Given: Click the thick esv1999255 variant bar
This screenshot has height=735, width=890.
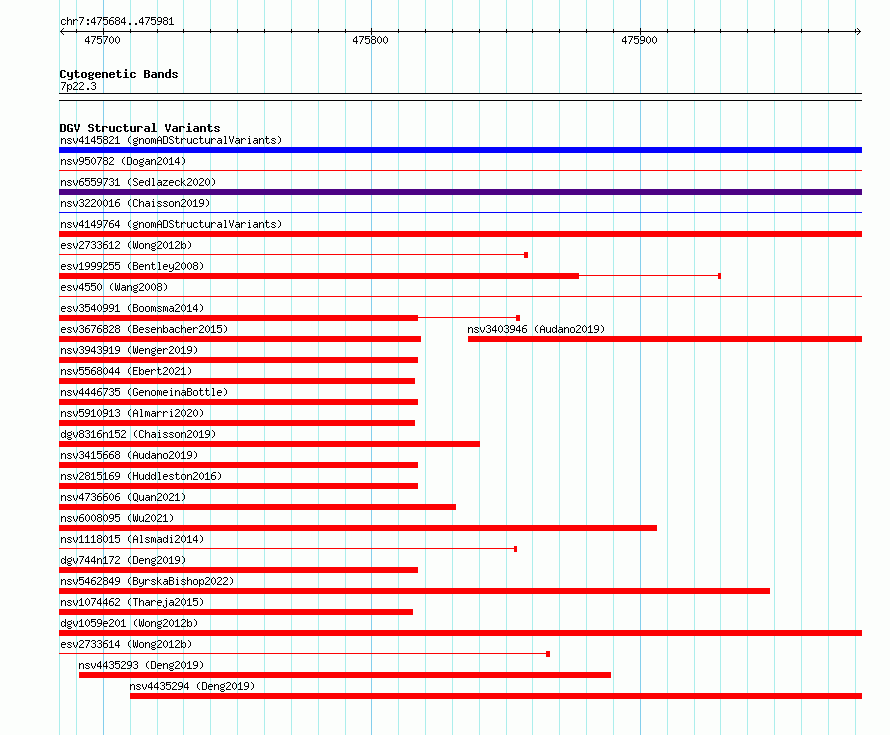Looking at the screenshot, I should coord(319,276).
